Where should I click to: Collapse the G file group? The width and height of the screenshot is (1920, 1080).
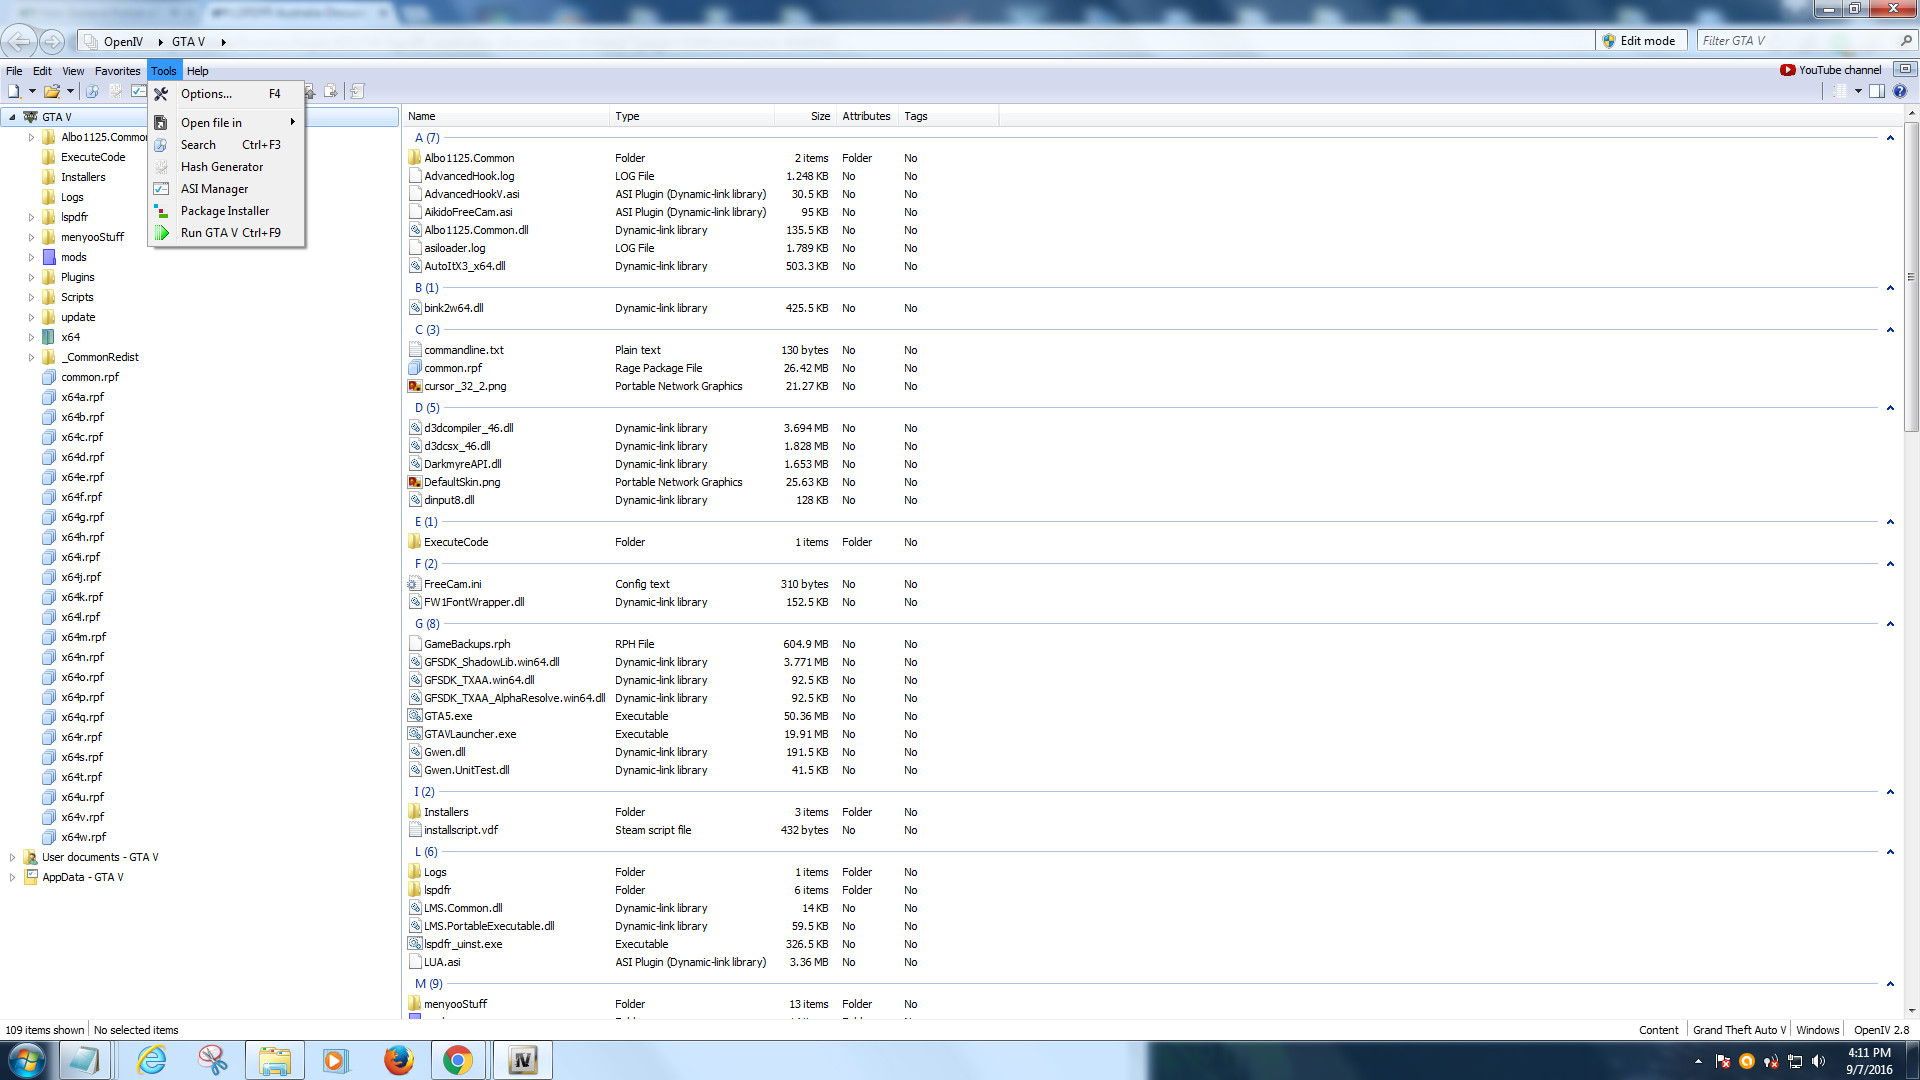point(1890,624)
